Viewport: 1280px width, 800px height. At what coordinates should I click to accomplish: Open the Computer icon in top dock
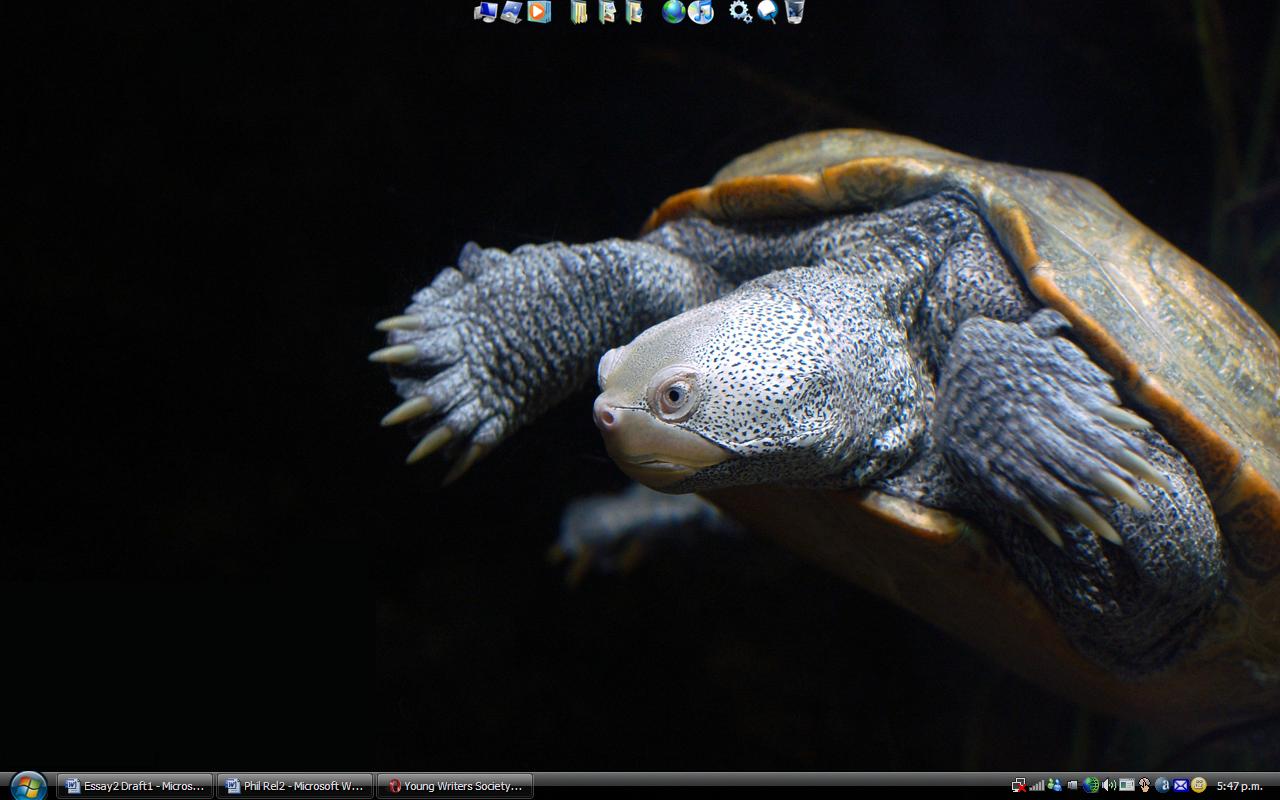[486, 12]
